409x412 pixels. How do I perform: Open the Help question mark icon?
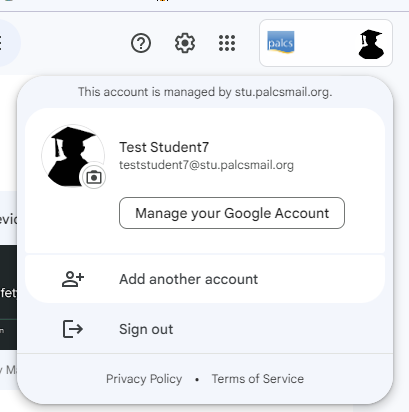(141, 43)
